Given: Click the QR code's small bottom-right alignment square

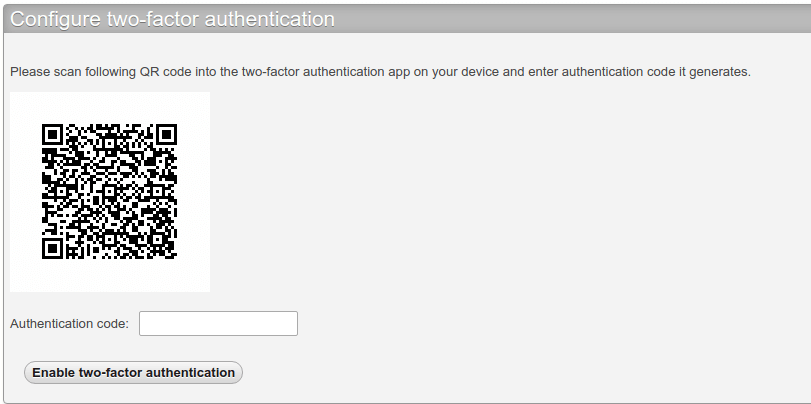Looking at the screenshot, I should tap(154, 235).
